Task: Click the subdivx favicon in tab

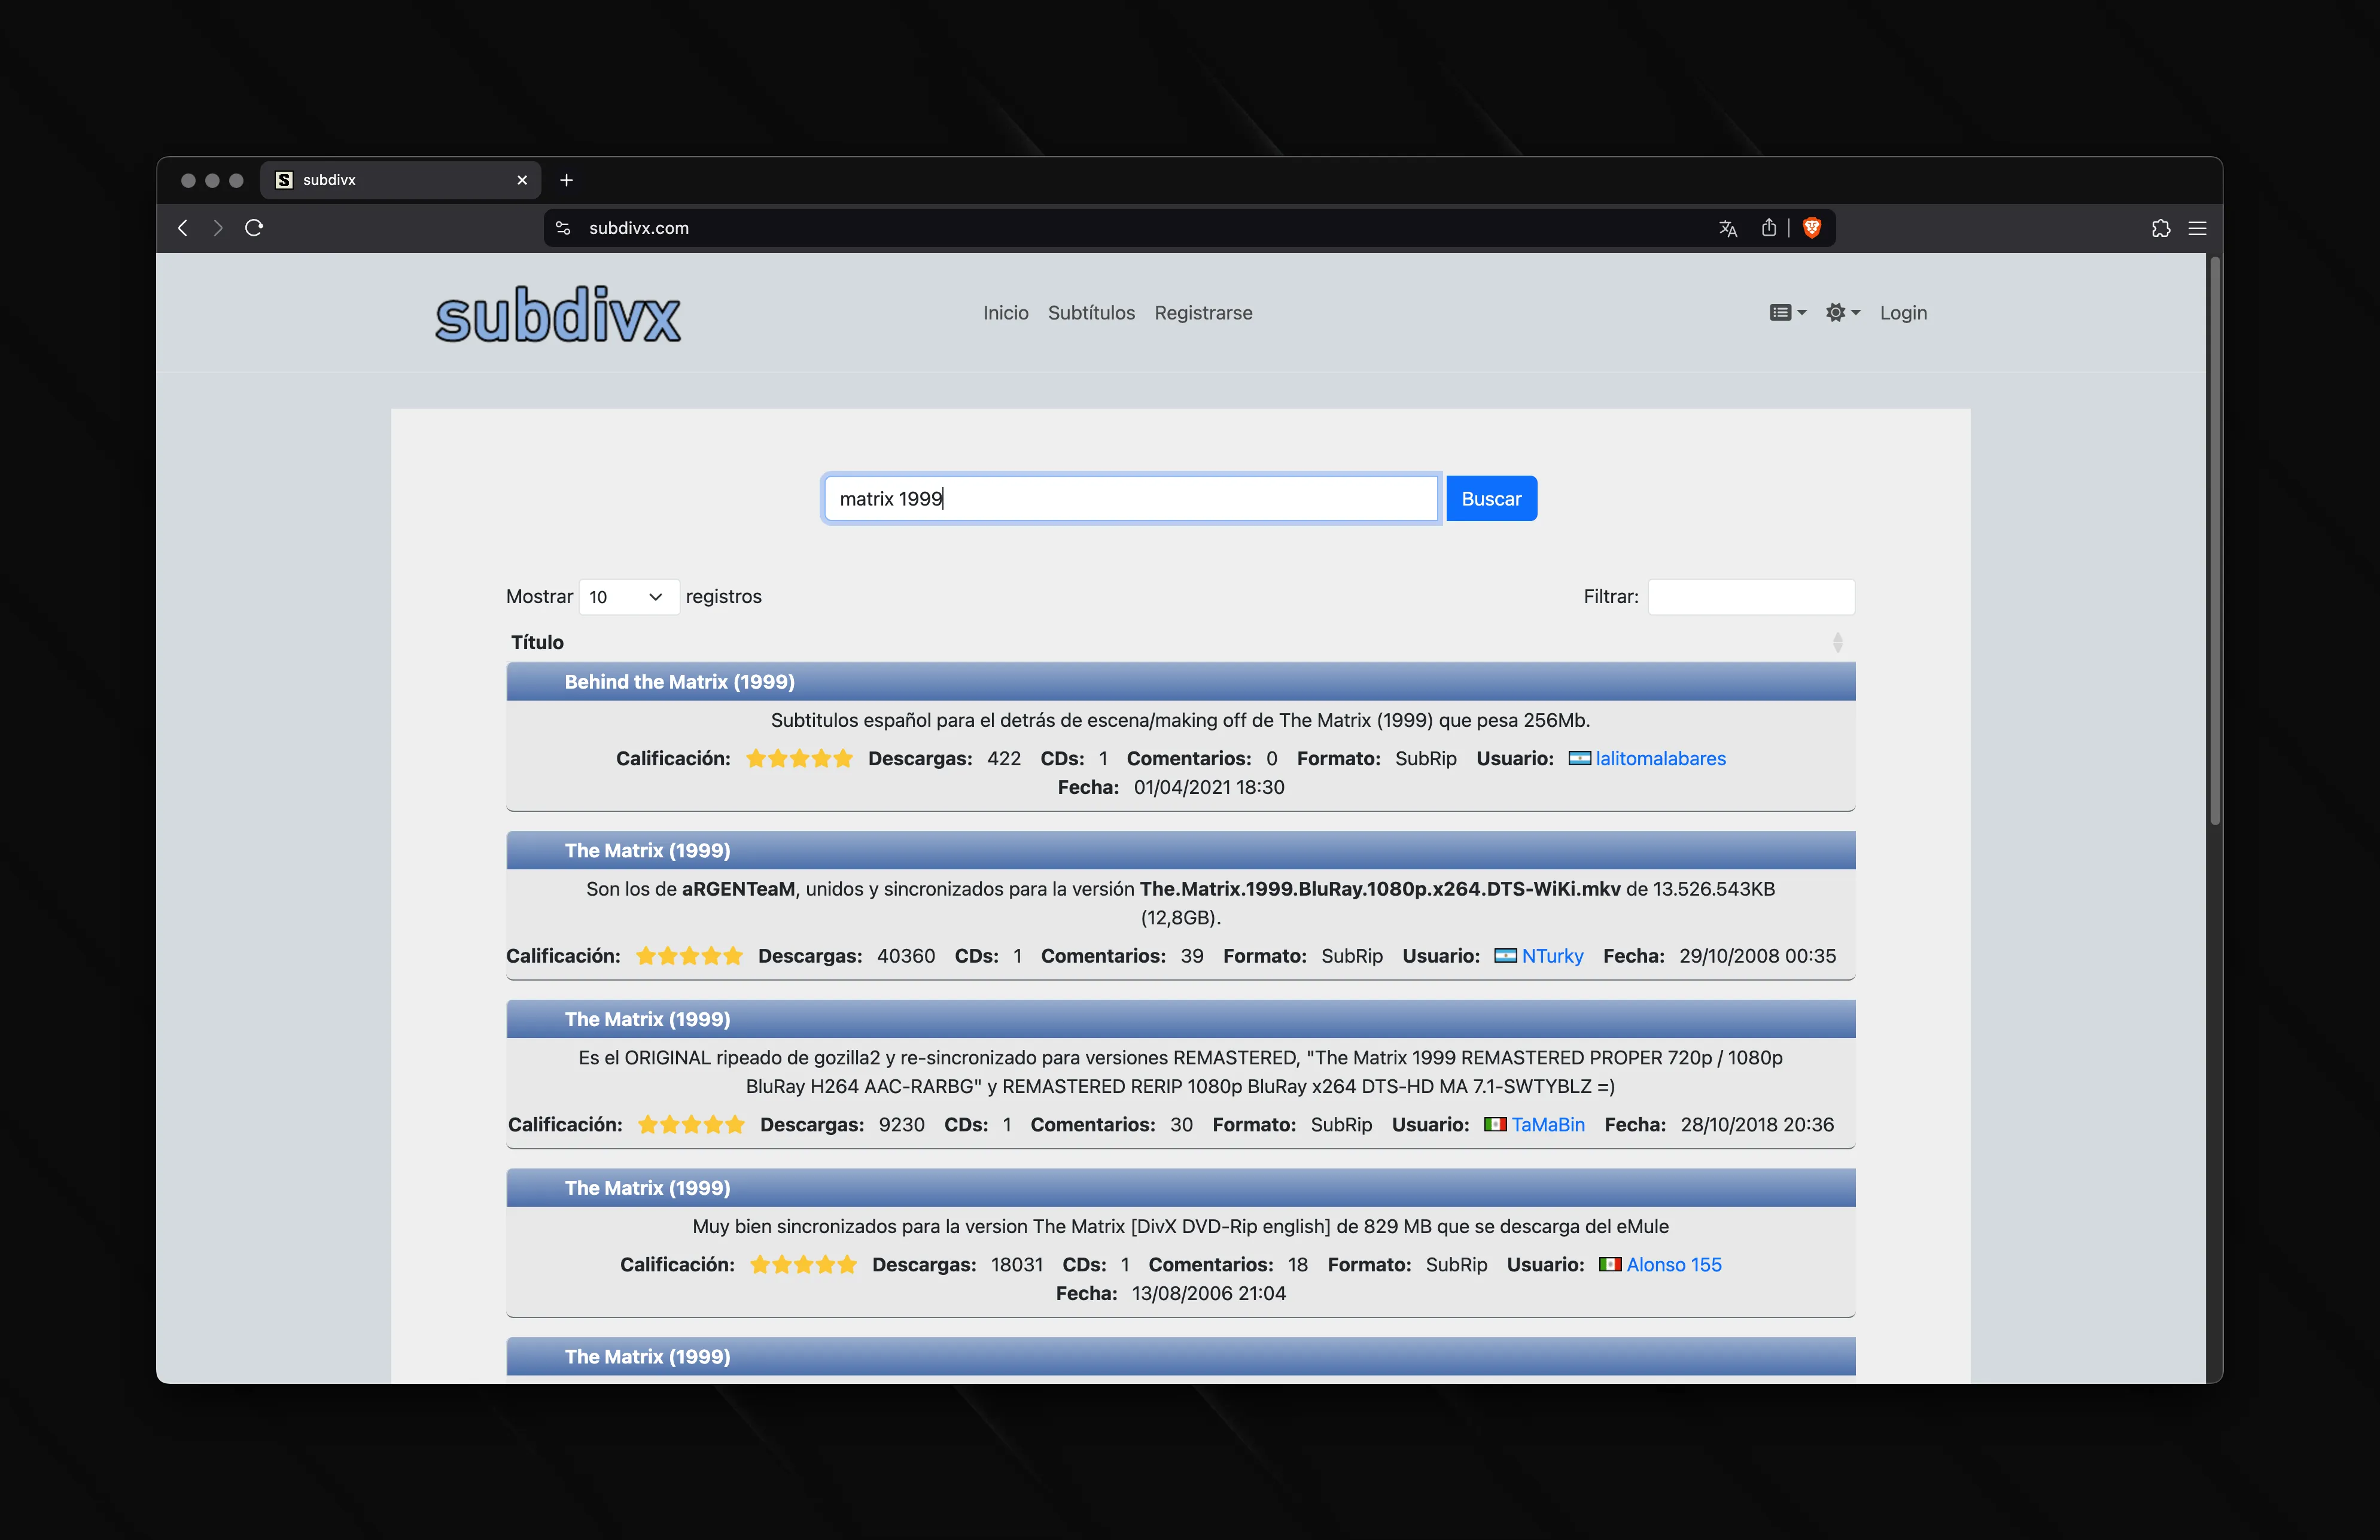Action: [284, 180]
